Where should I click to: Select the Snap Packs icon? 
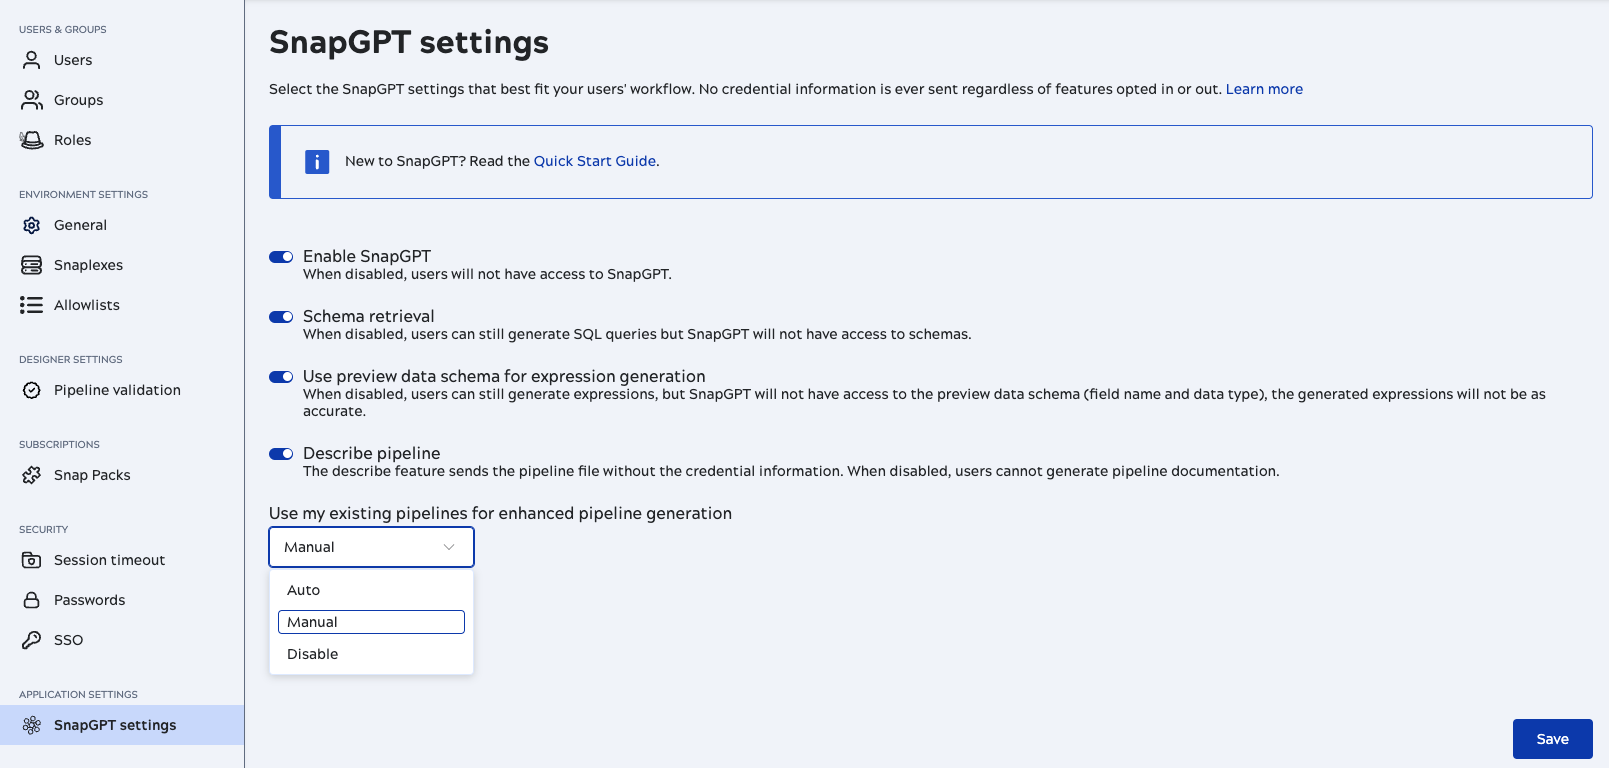[x=31, y=475]
